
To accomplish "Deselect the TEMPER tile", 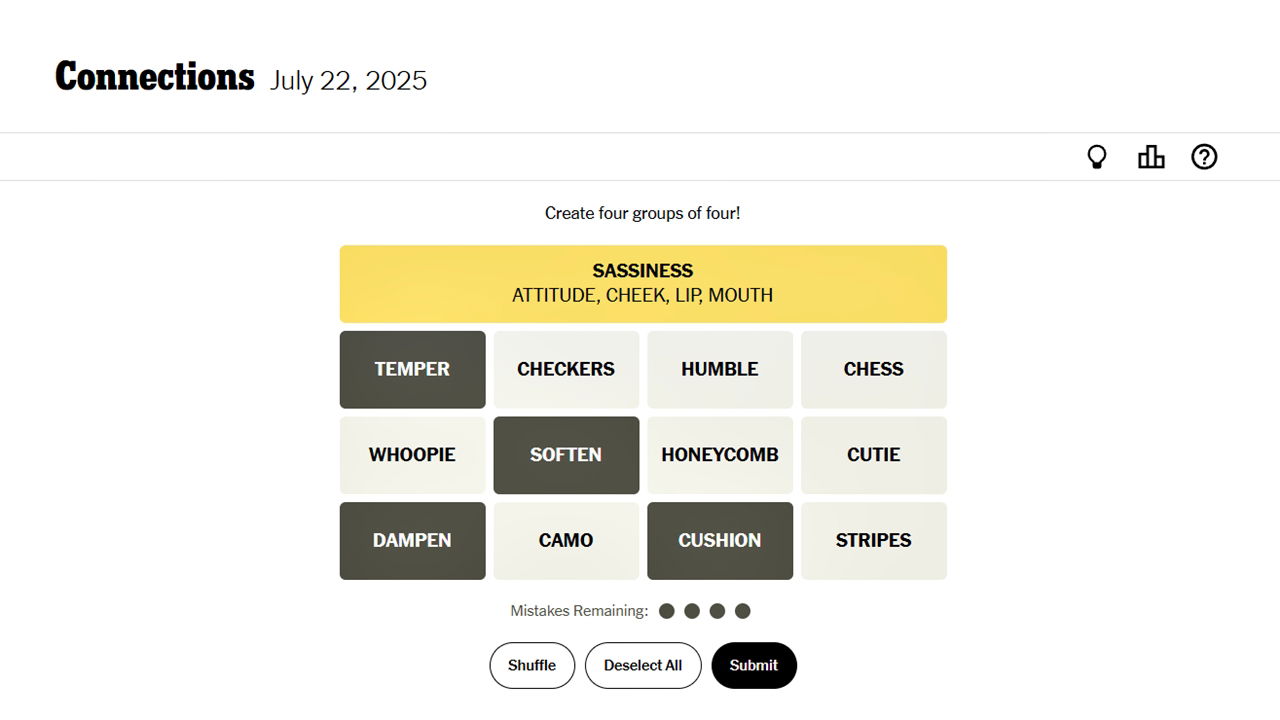I will 412,370.
